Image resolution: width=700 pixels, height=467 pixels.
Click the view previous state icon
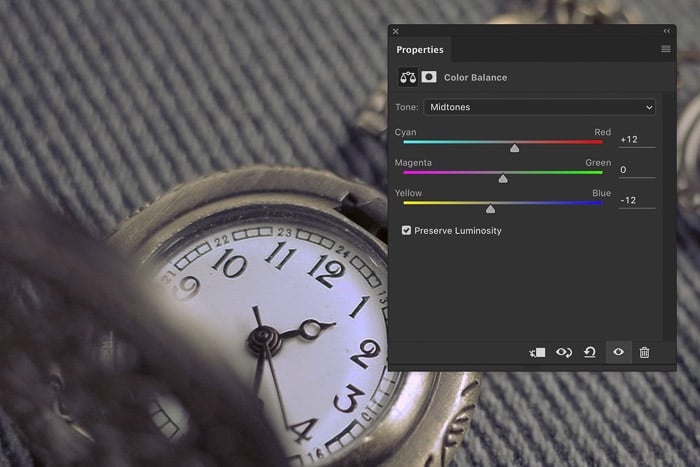pyautogui.click(x=564, y=352)
